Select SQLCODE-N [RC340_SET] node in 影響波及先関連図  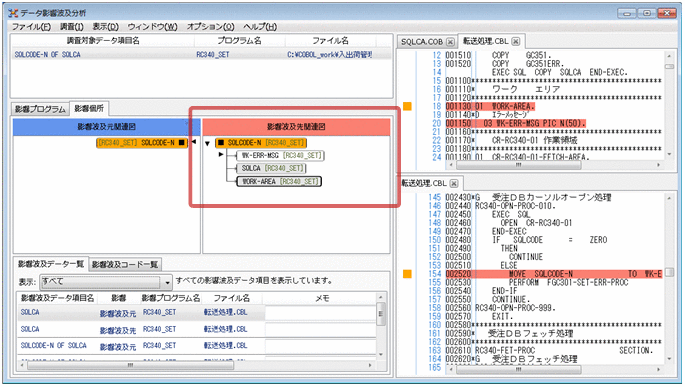(x=261, y=143)
